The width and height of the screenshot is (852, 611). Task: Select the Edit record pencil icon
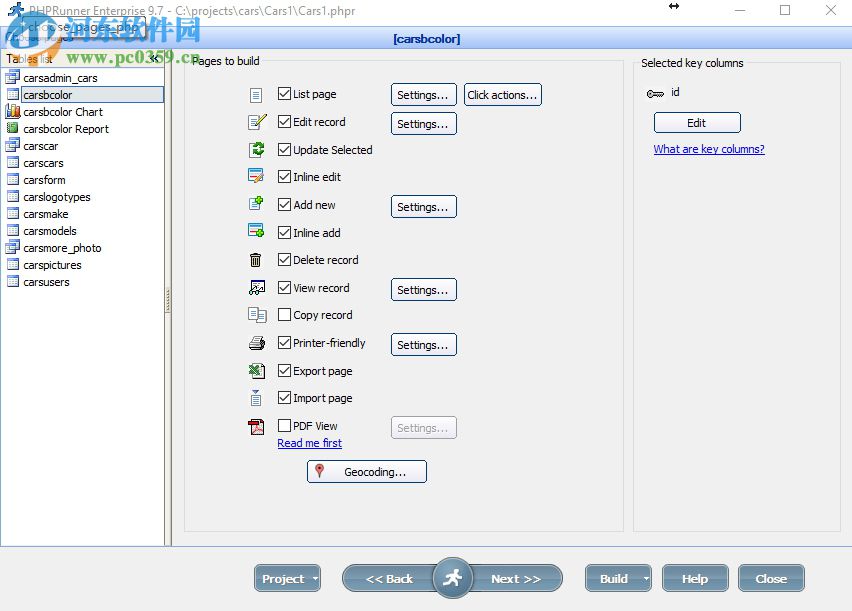click(256, 121)
